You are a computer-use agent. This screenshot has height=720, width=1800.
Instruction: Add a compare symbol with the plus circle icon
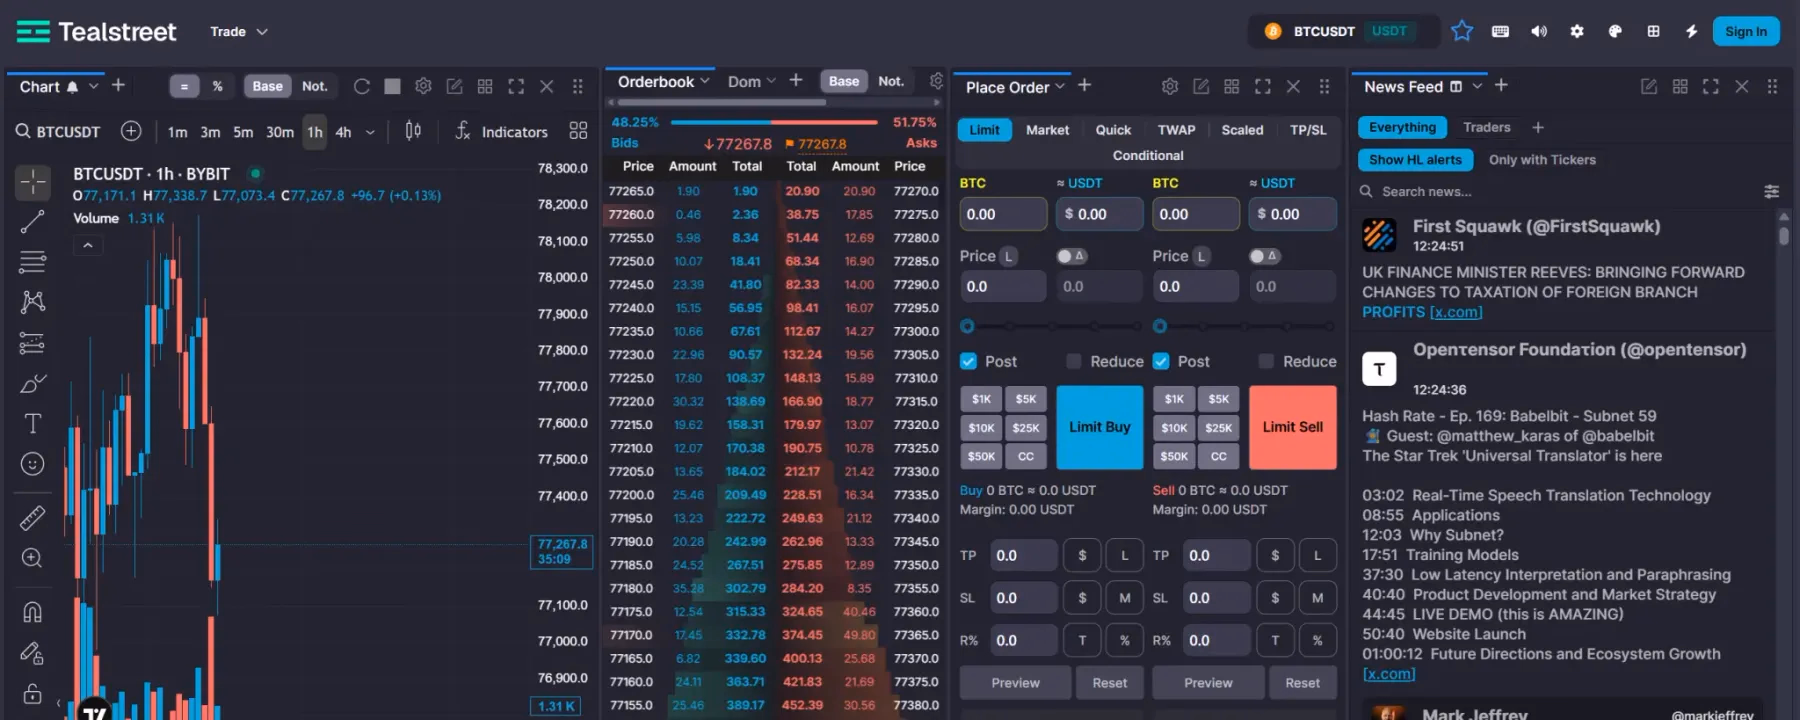pos(131,131)
